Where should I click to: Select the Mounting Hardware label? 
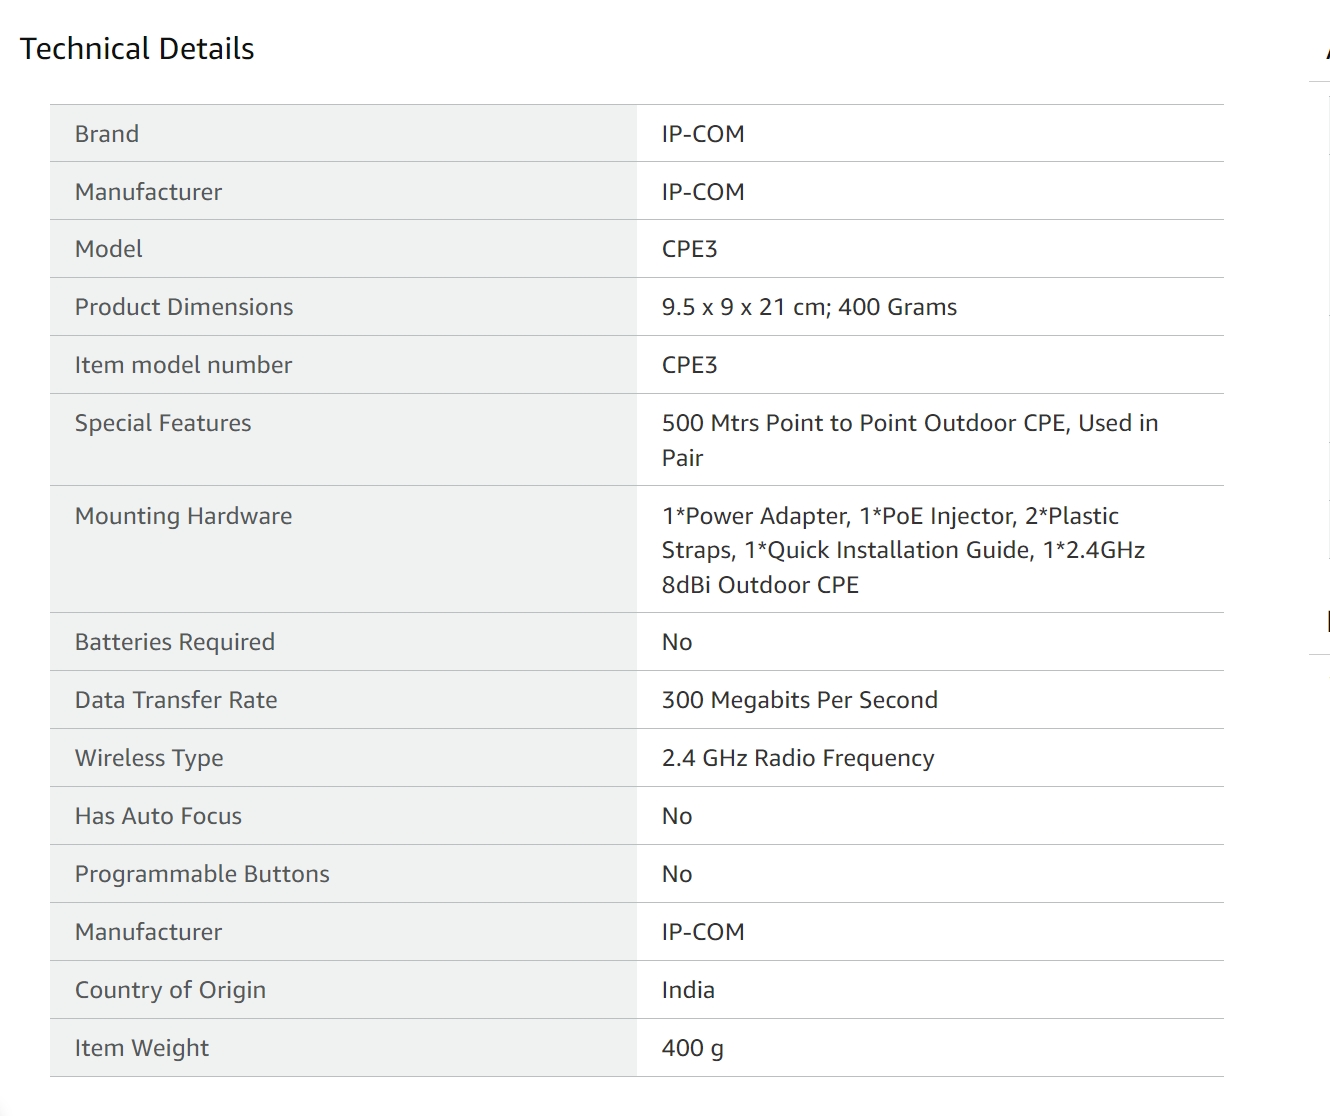point(183,516)
